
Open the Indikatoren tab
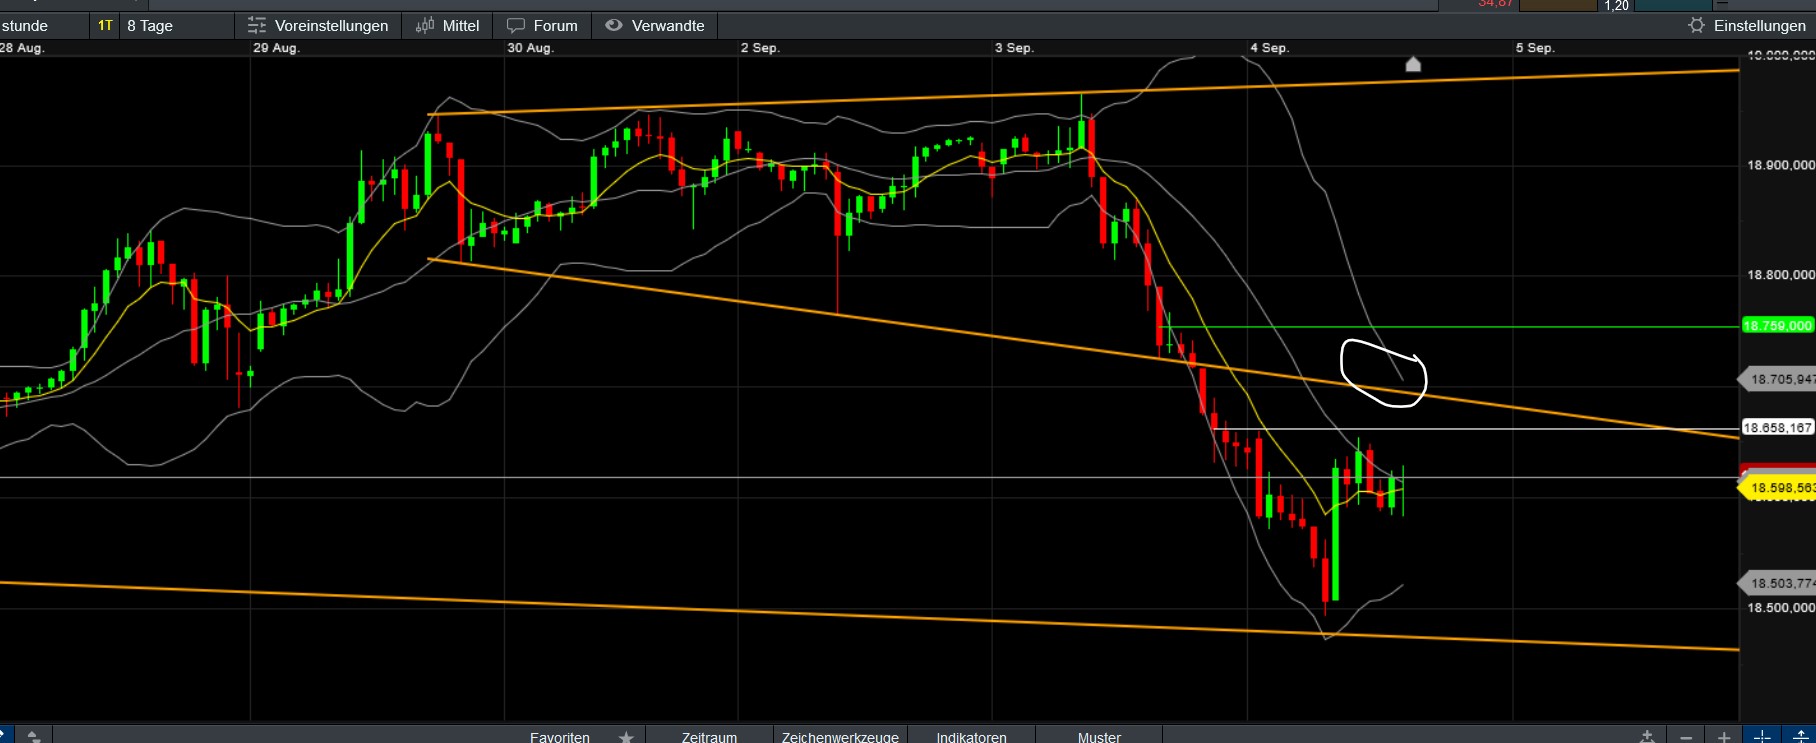(971, 737)
